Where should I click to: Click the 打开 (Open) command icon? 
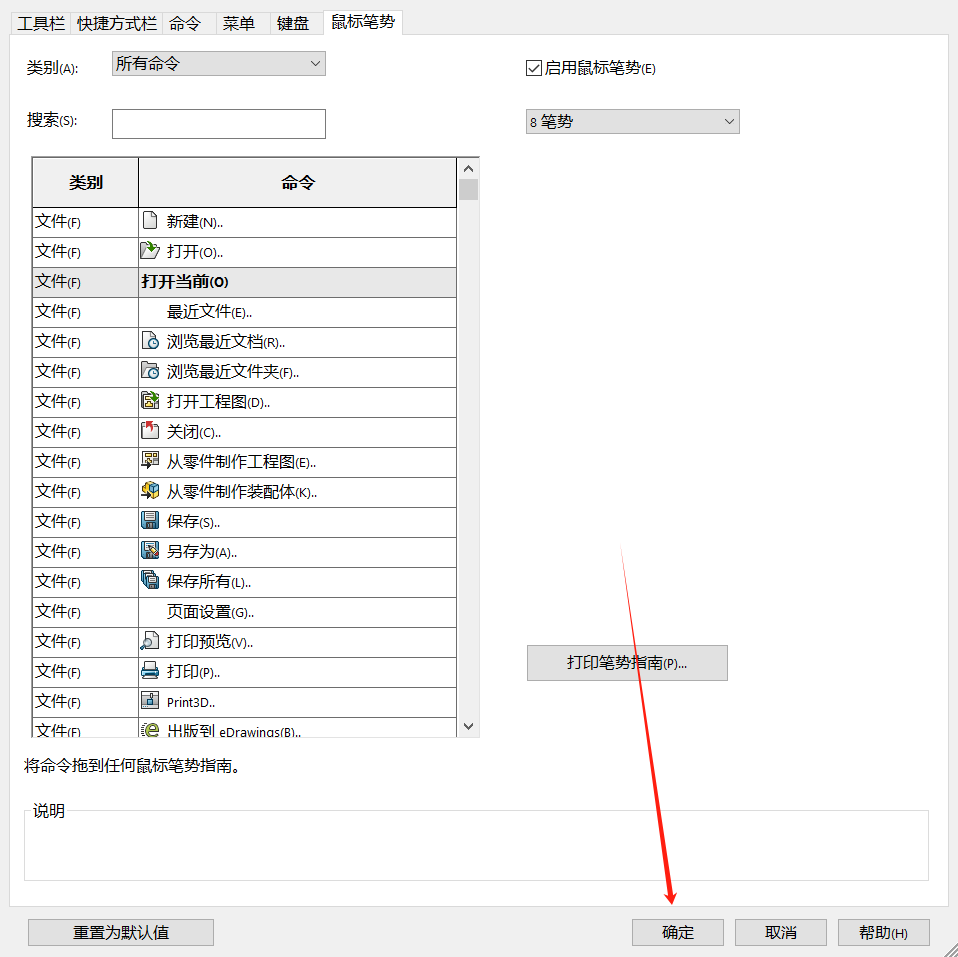[148, 251]
